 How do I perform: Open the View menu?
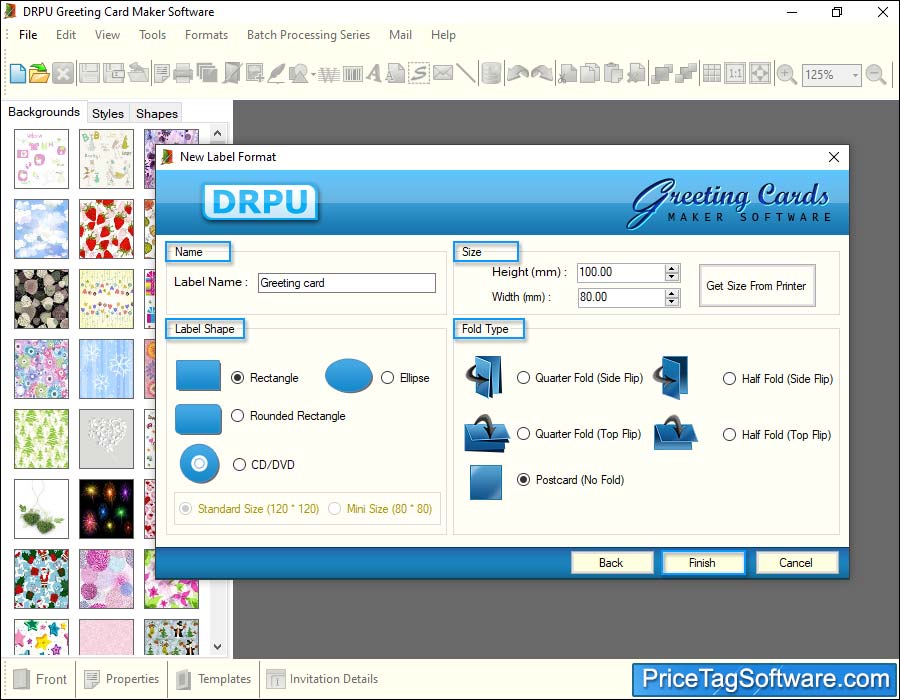tap(107, 35)
